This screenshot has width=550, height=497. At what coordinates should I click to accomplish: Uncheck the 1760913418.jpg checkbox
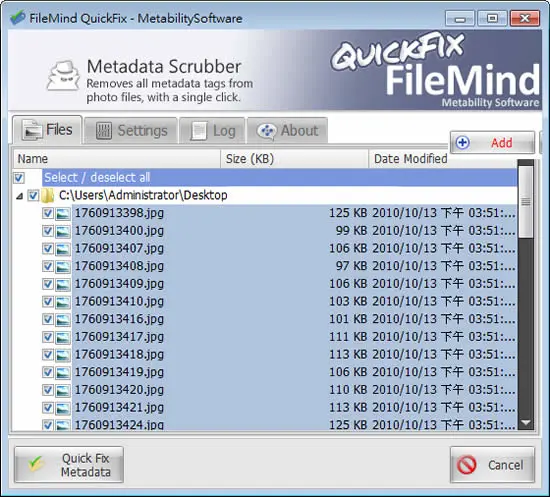coord(48,355)
